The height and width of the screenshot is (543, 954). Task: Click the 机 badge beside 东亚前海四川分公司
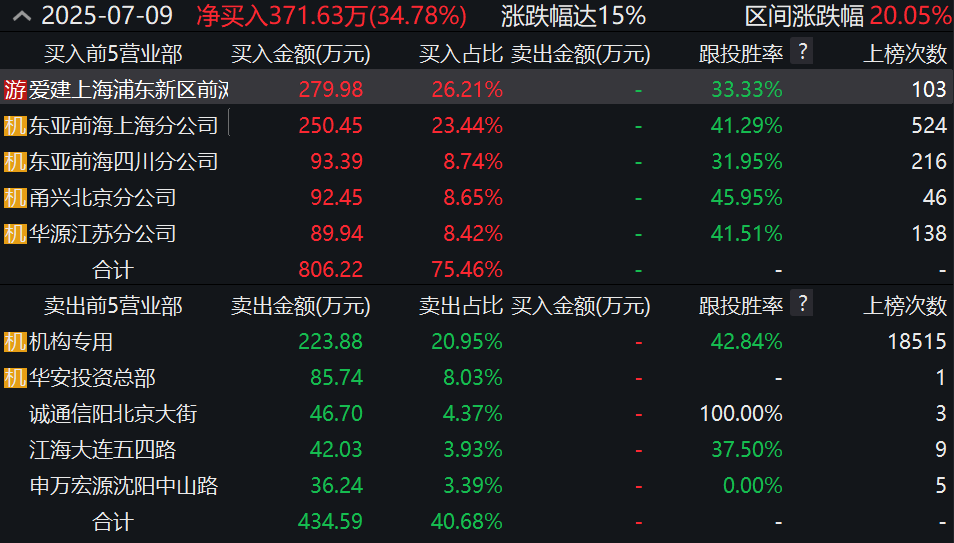click(15, 161)
